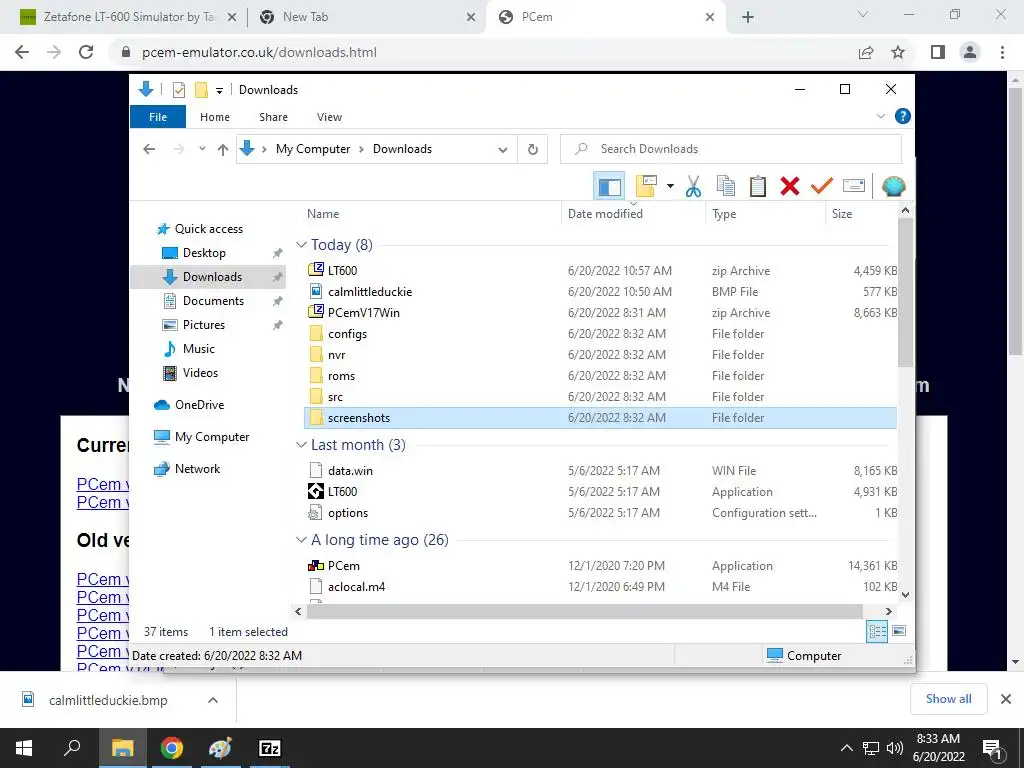Open the address bar history dropdown

pyautogui.click(x=502, y=150)
